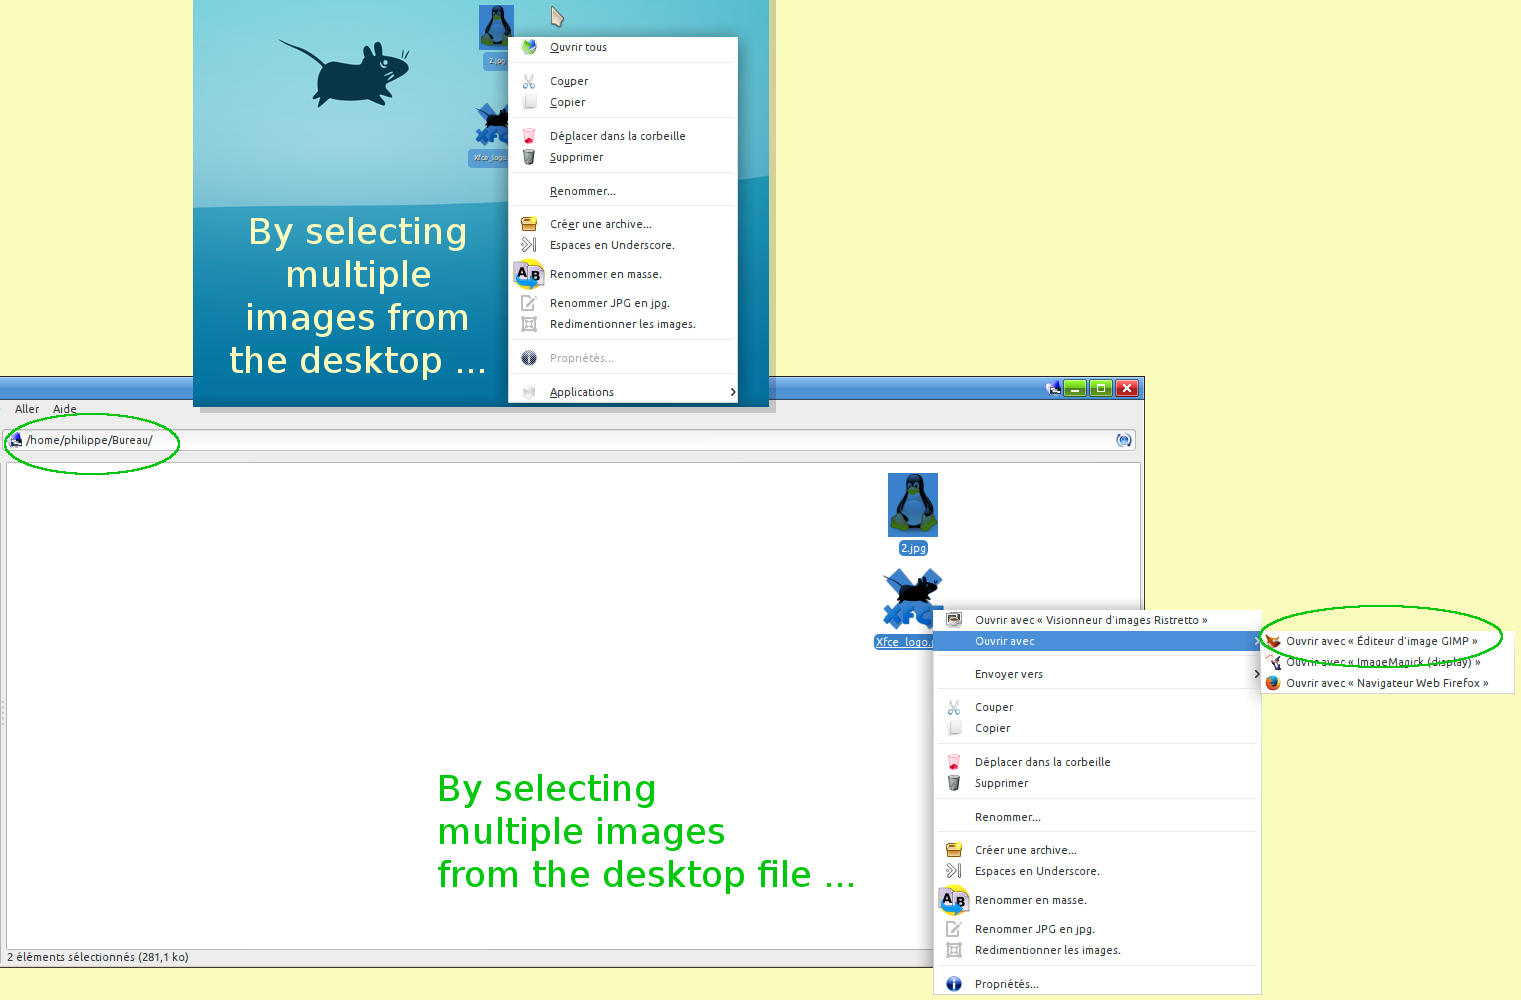Choose Ouvrir avec Navigateur Web Firefox

coord(1388,683)
